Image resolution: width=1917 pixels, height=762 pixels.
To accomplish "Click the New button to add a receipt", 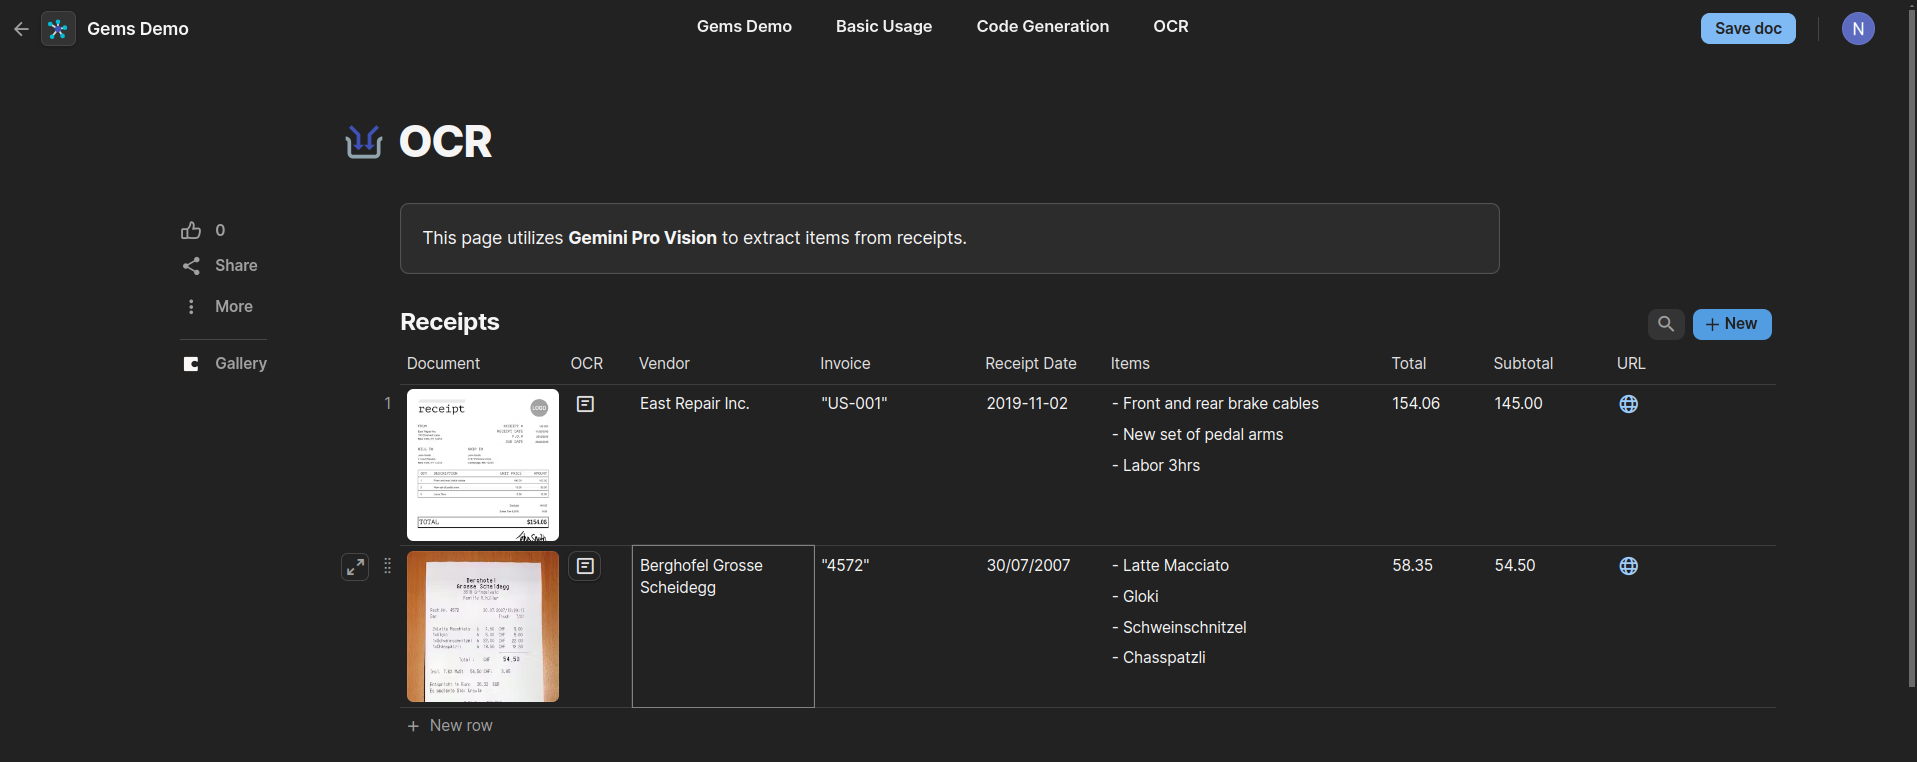I will click(x=1732, y=324).
